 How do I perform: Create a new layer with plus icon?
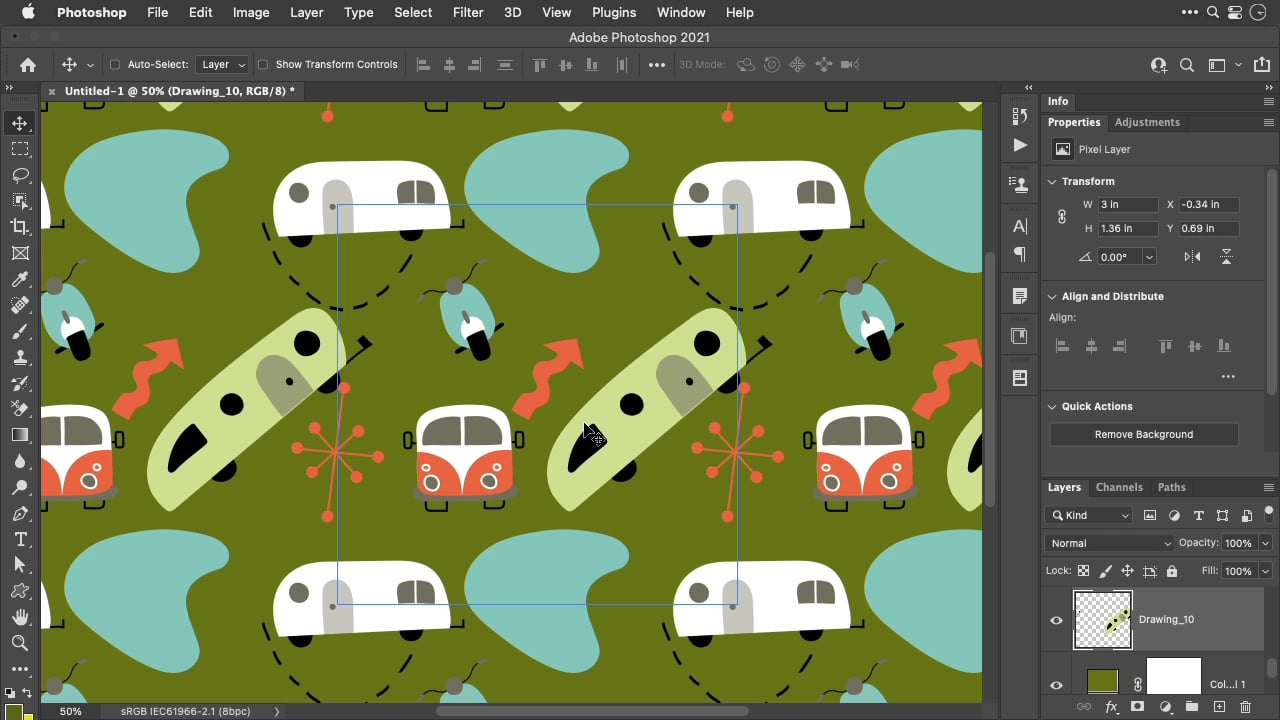pyautogui.click(x=1219, y=707)
